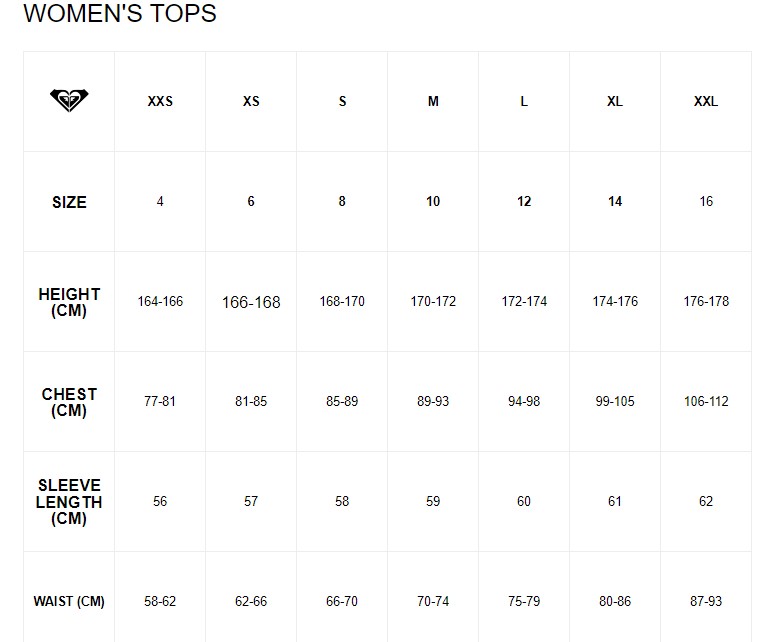Select the 87-93 waist cell

pos(706,602)
